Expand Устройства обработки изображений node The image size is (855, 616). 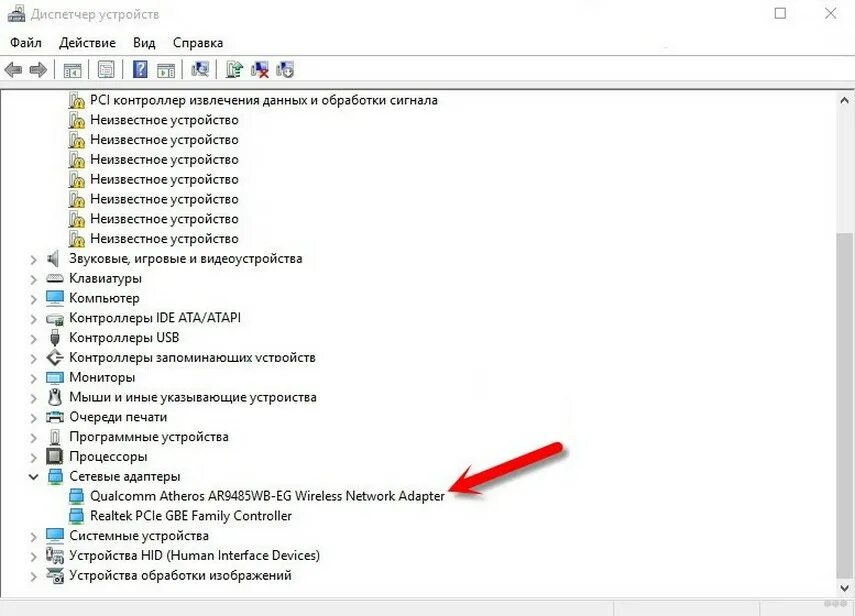34,576
